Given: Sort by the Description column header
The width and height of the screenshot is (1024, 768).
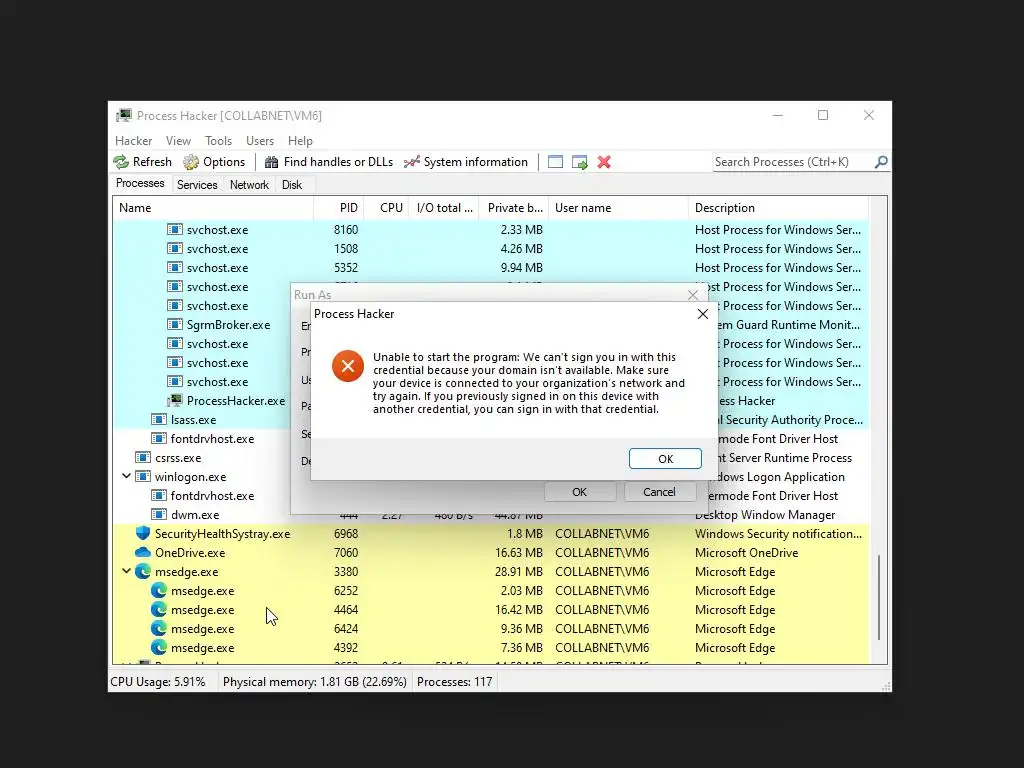Looking at the screenshot, I should [x=778, y=208].
